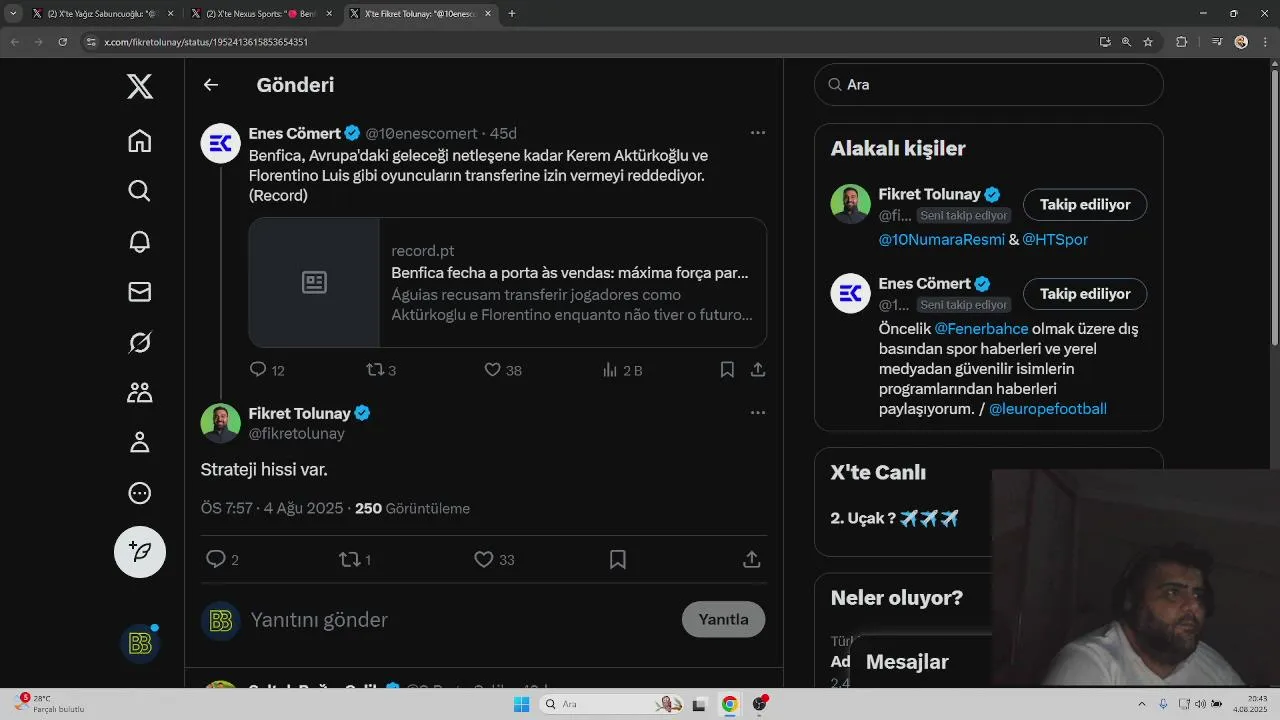Open @Fenerbahce mention link
Screen dimensions: 1280x720
(981, 329)
